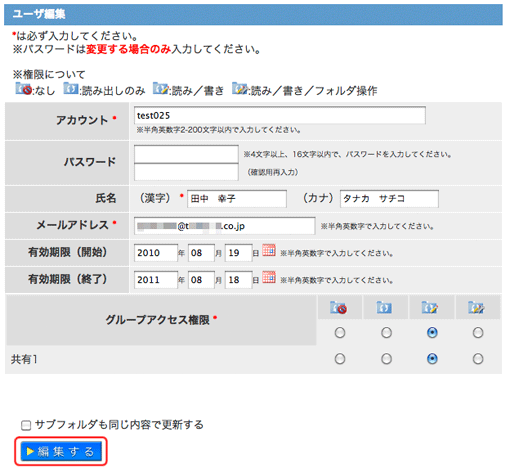Click the 有効期限（開始）label

pos(67,252)
